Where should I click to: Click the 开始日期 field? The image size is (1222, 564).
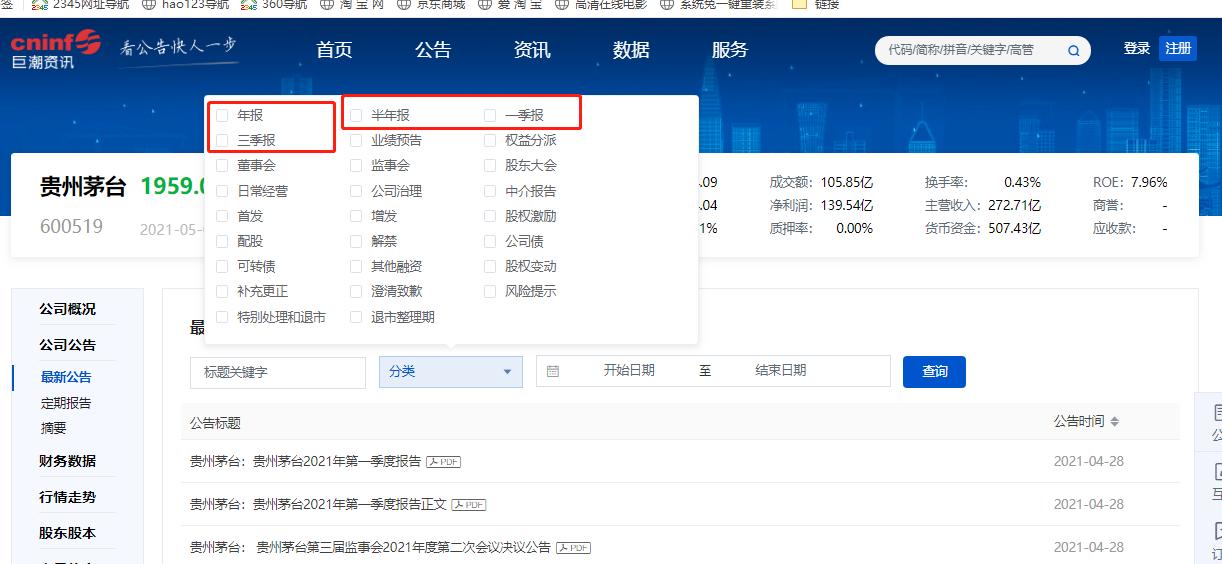[629, 371]
